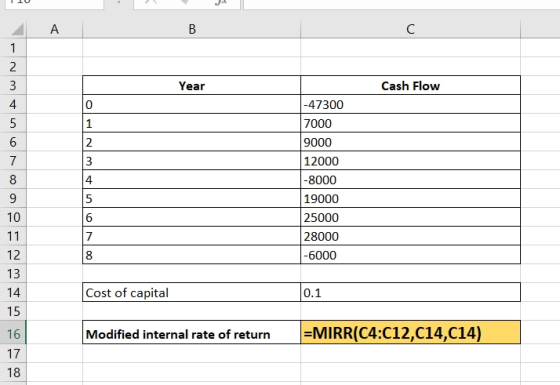Image resolution: width=560 pixels, height=385 pixels.
Task: Select cell with cash flow 19000
Action: tap(410, 198)
